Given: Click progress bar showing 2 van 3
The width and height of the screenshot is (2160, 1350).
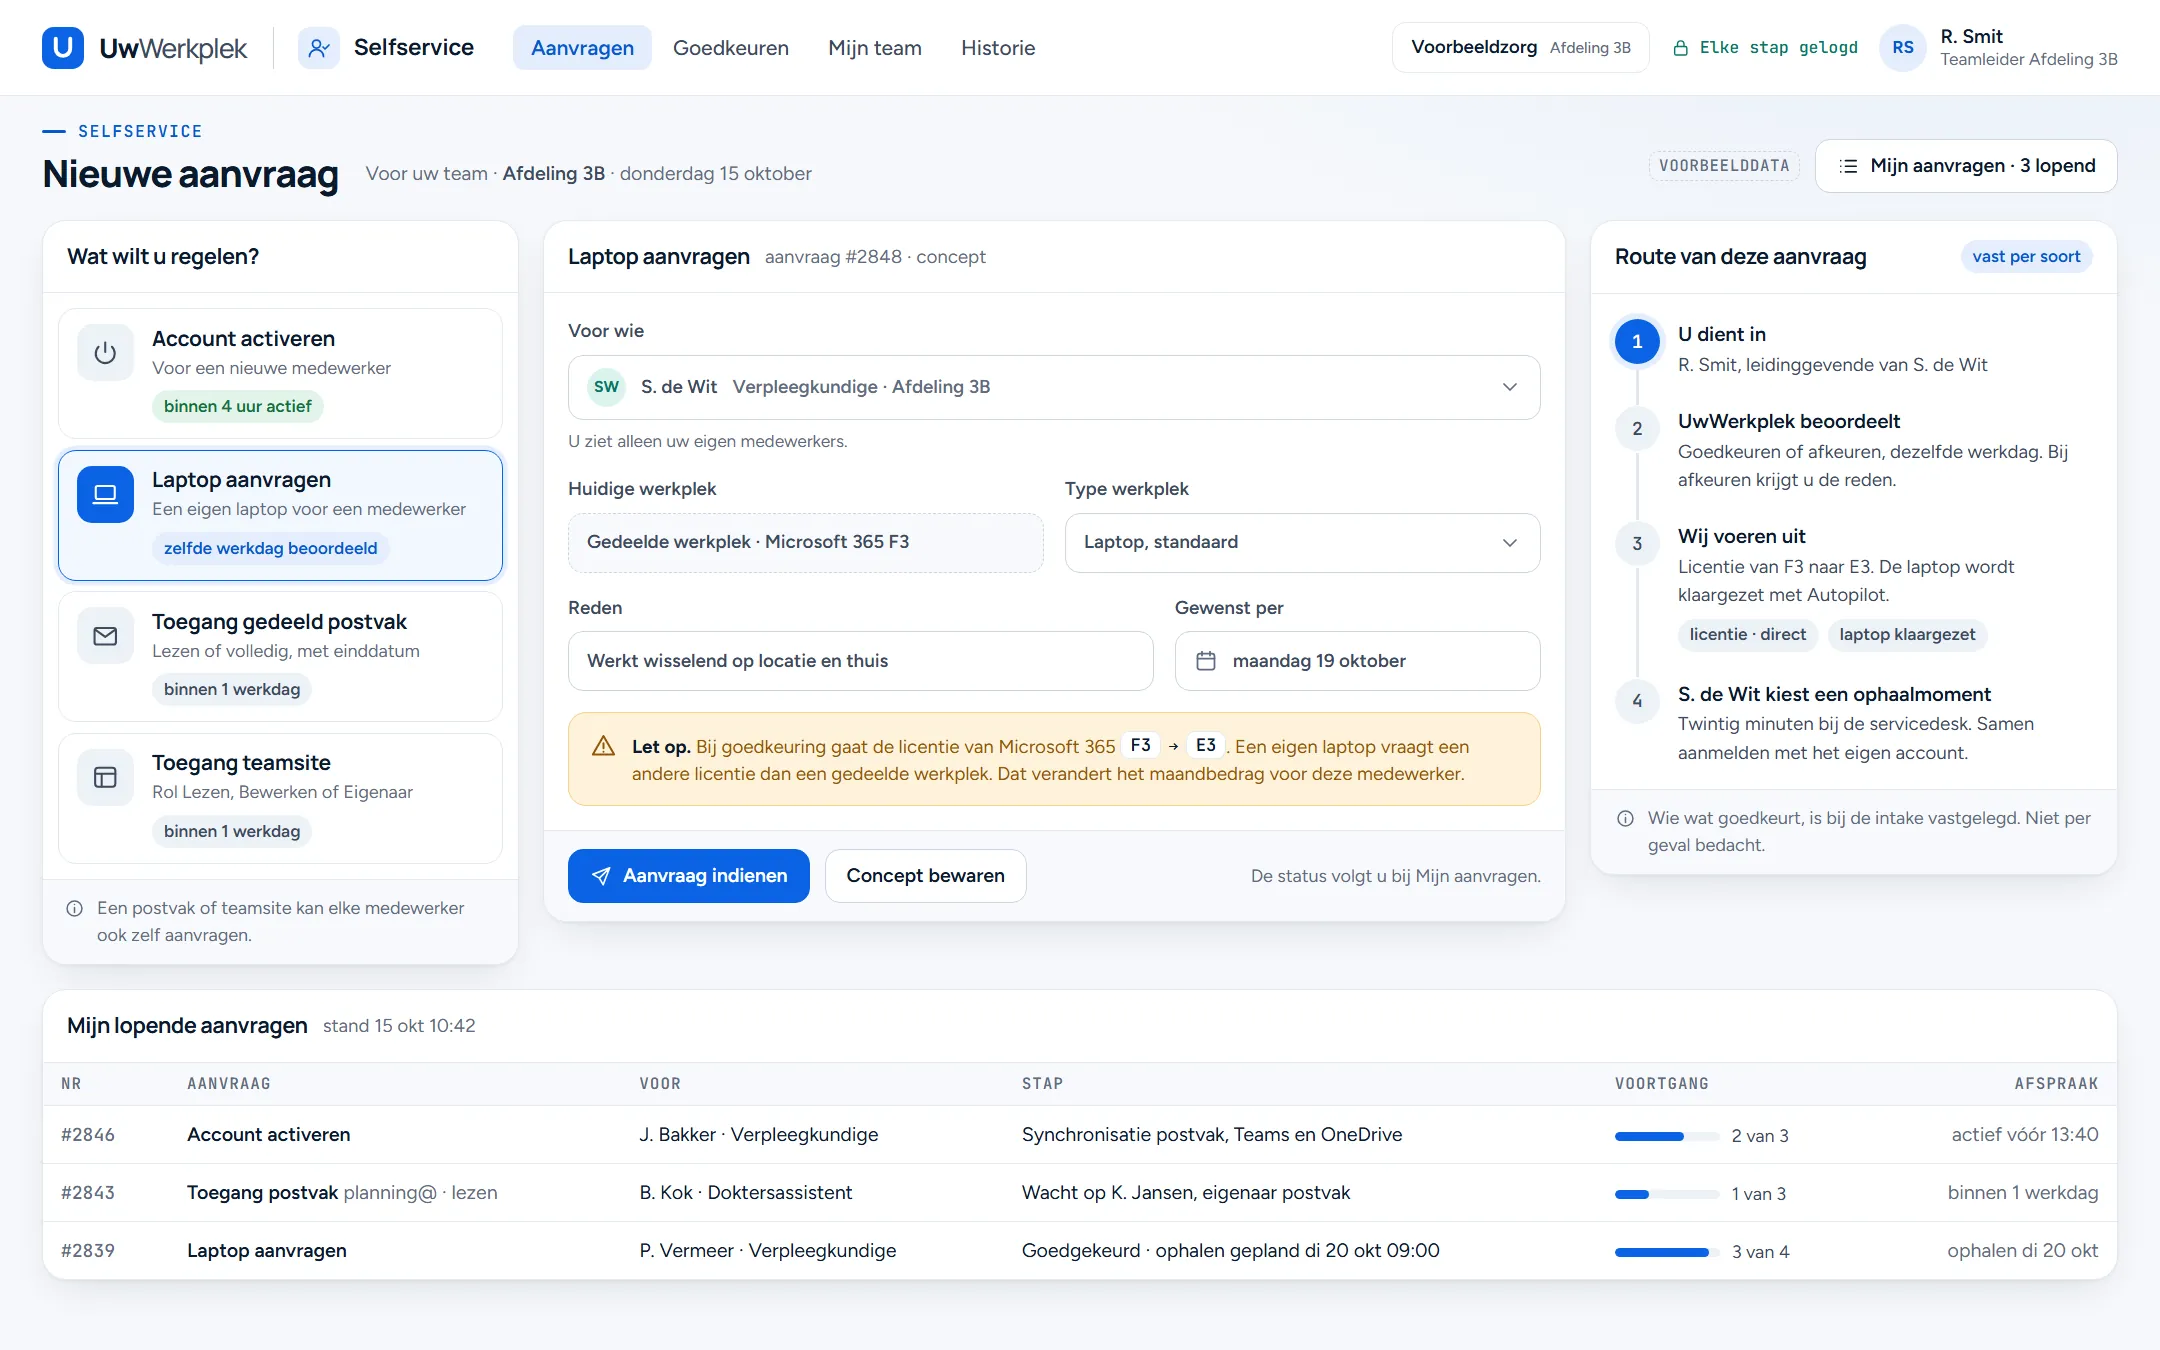Looking at the screenshot, I should click(x=1666, y=1136).
